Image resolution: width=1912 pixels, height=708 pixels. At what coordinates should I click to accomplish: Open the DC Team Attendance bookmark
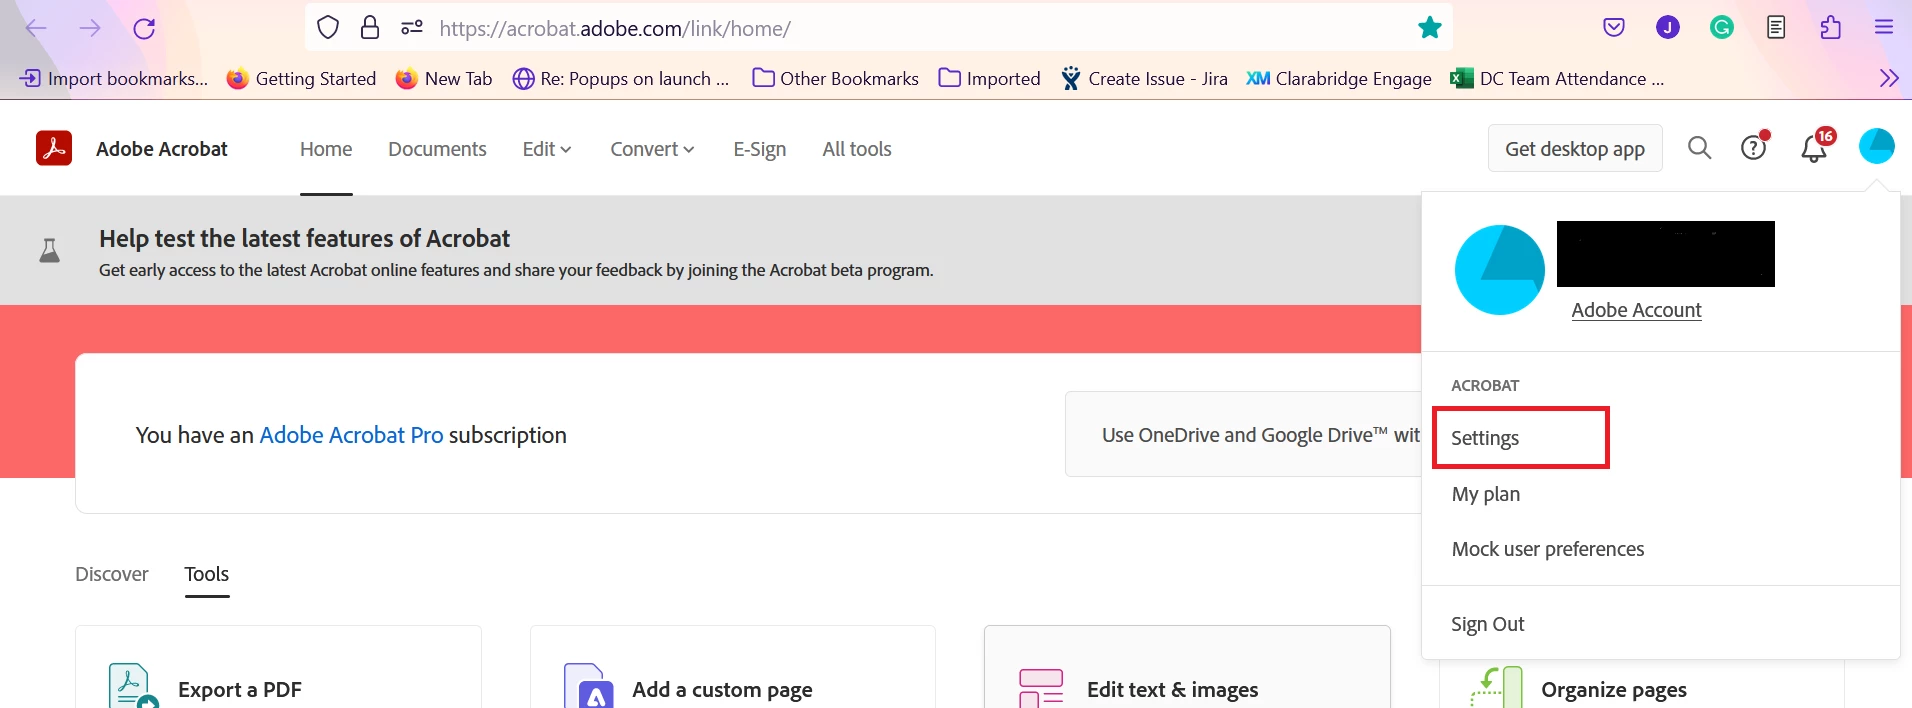click(x=1557, y=78)
